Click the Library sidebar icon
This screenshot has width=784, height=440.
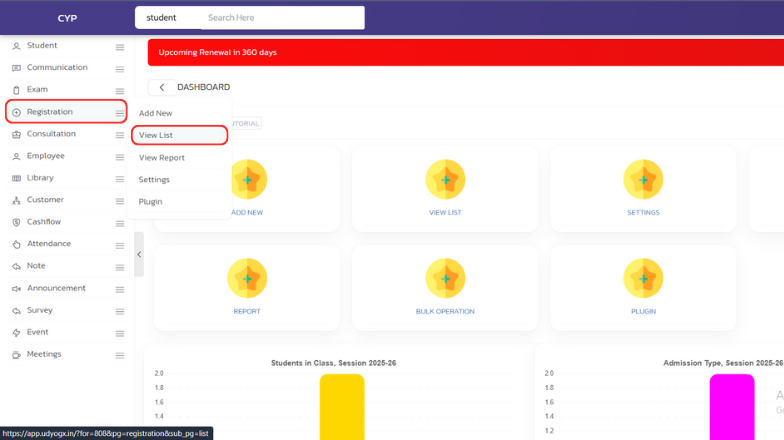pos(16,178)
